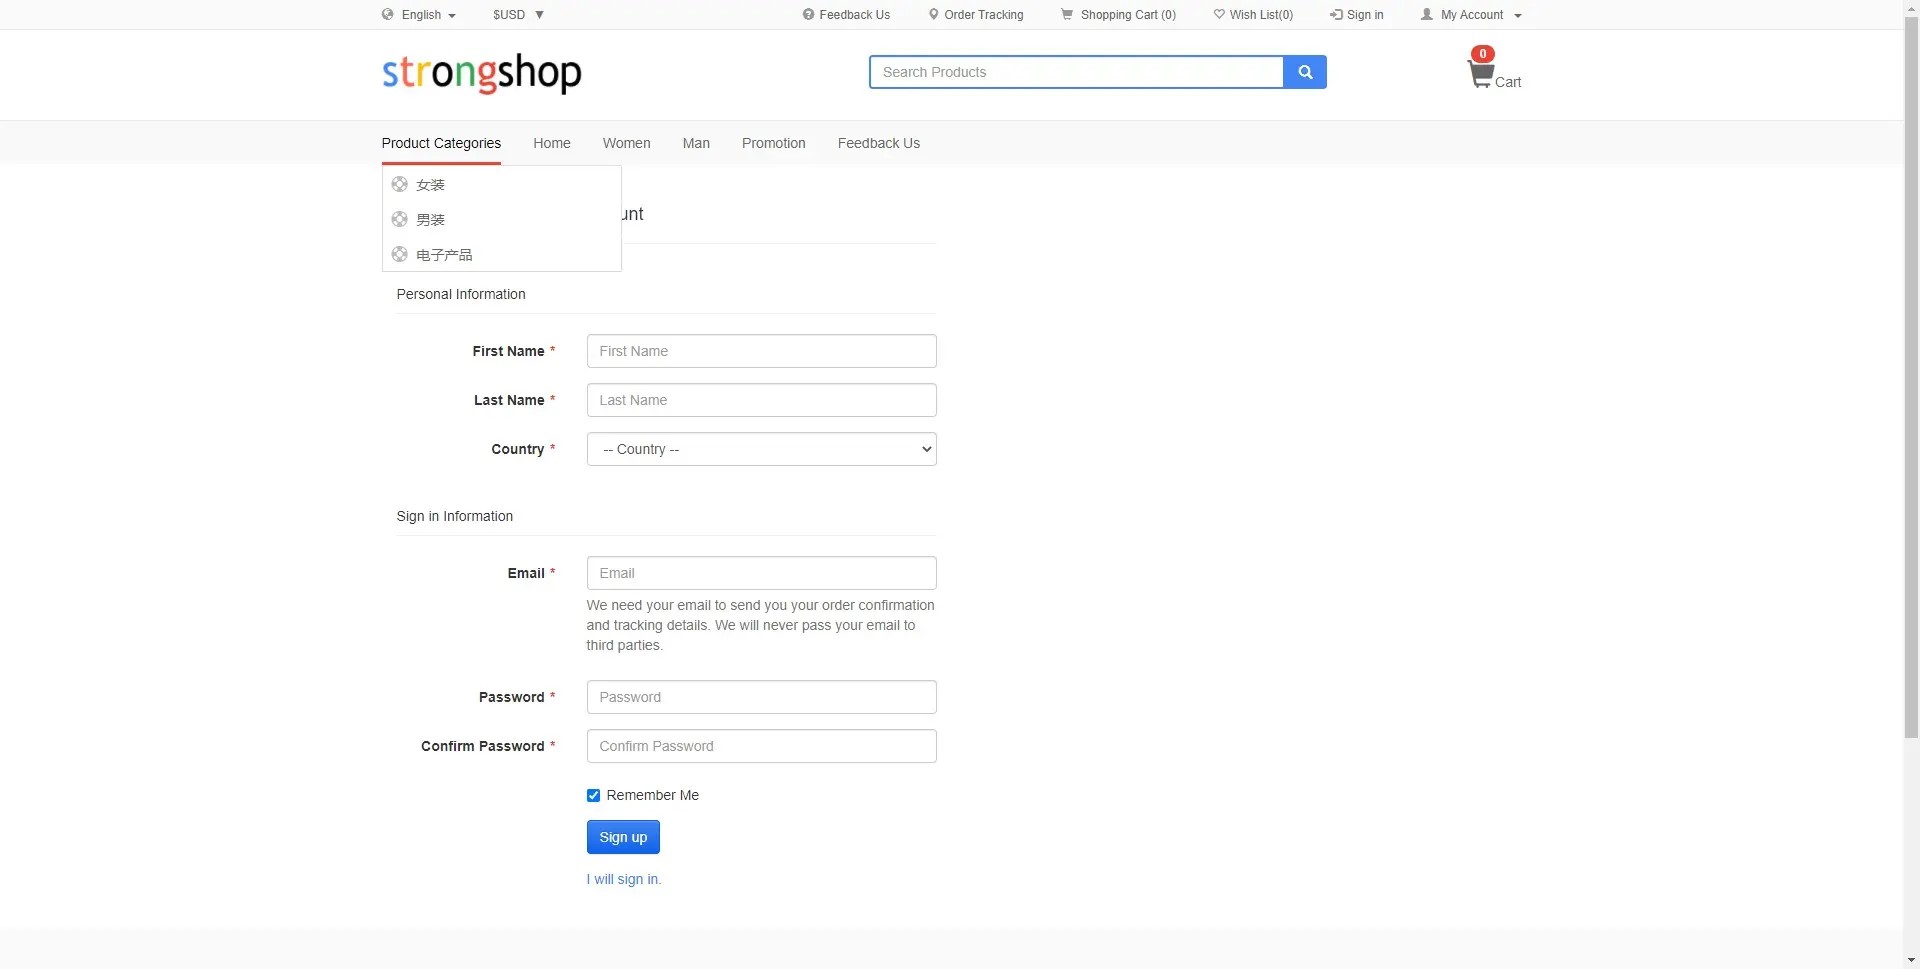Open the $USD currency selector
Screen dimensions: 1920x969
[518, 15]
